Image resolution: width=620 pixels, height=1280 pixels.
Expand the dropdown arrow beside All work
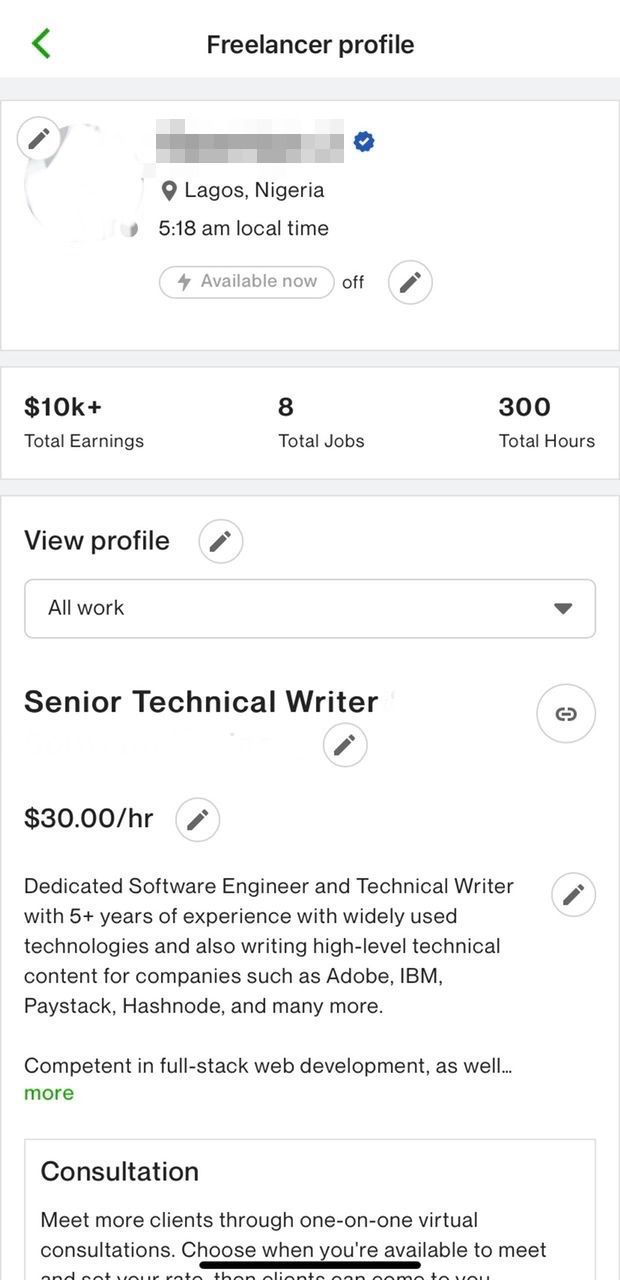(x=563, y=608)
